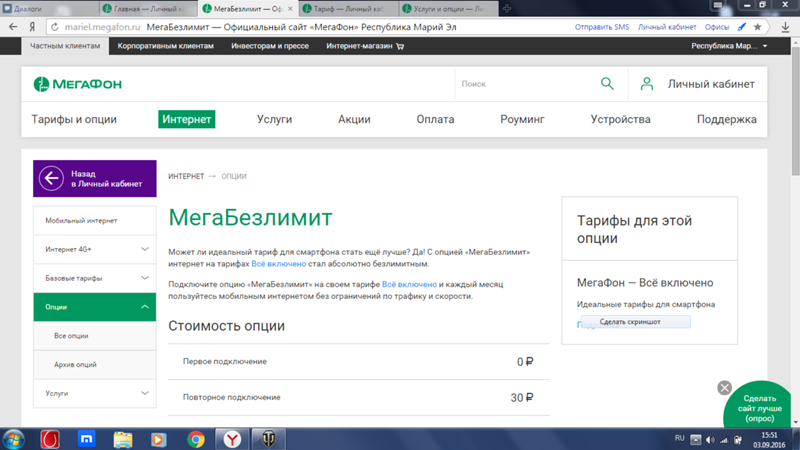Open Роуминг main menu item
The height and width of the screenshot is (450, 800).
pos(522,119)
